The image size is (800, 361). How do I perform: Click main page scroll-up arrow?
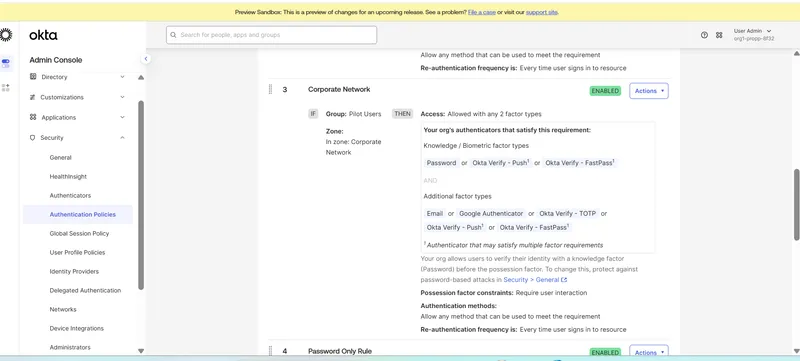(x=796, y=54)
